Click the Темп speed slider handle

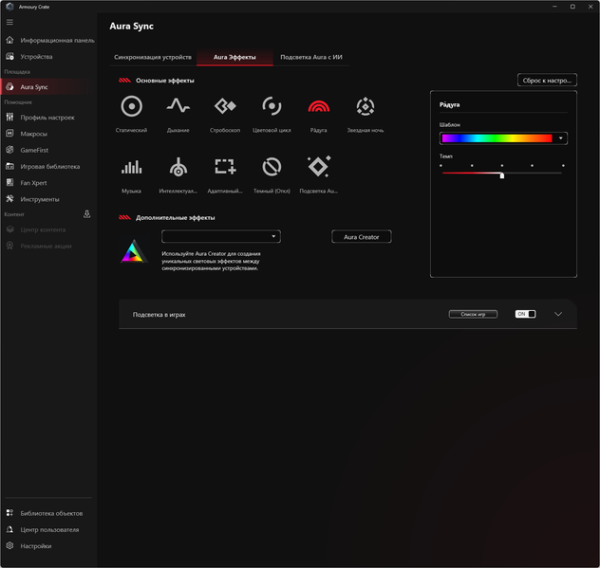coord(502,175)
